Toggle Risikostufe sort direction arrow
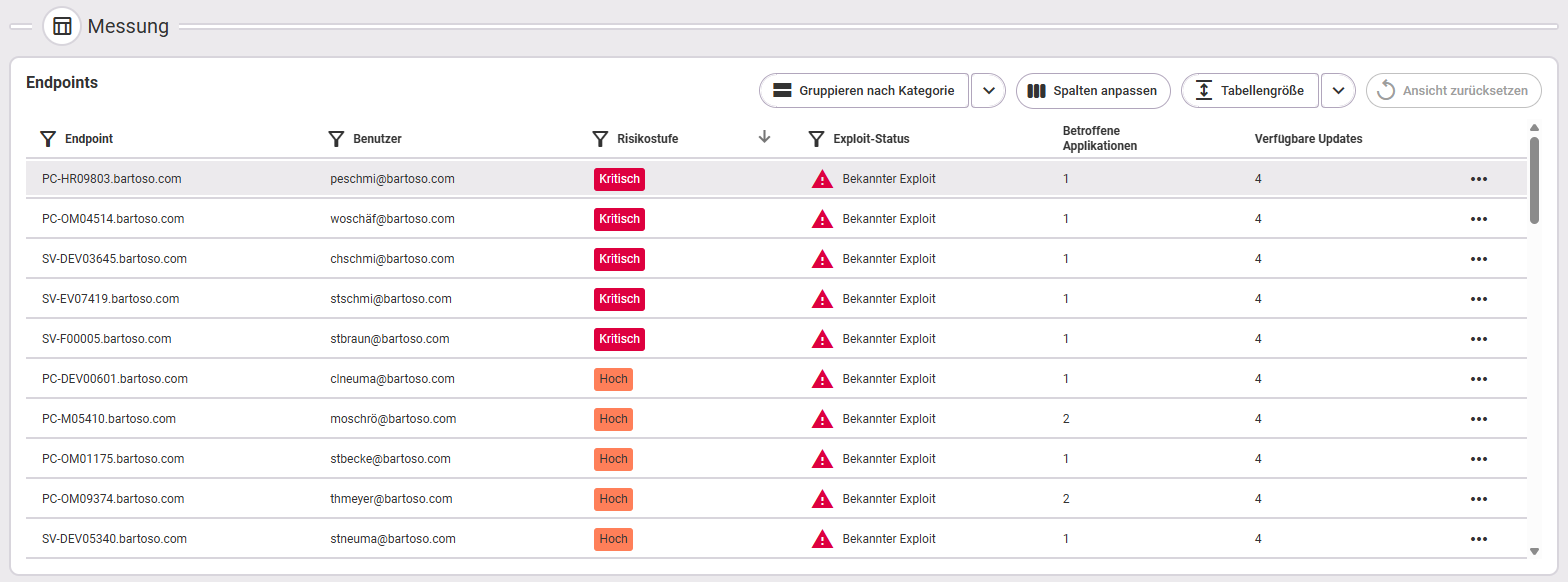 tap(764, 138)
